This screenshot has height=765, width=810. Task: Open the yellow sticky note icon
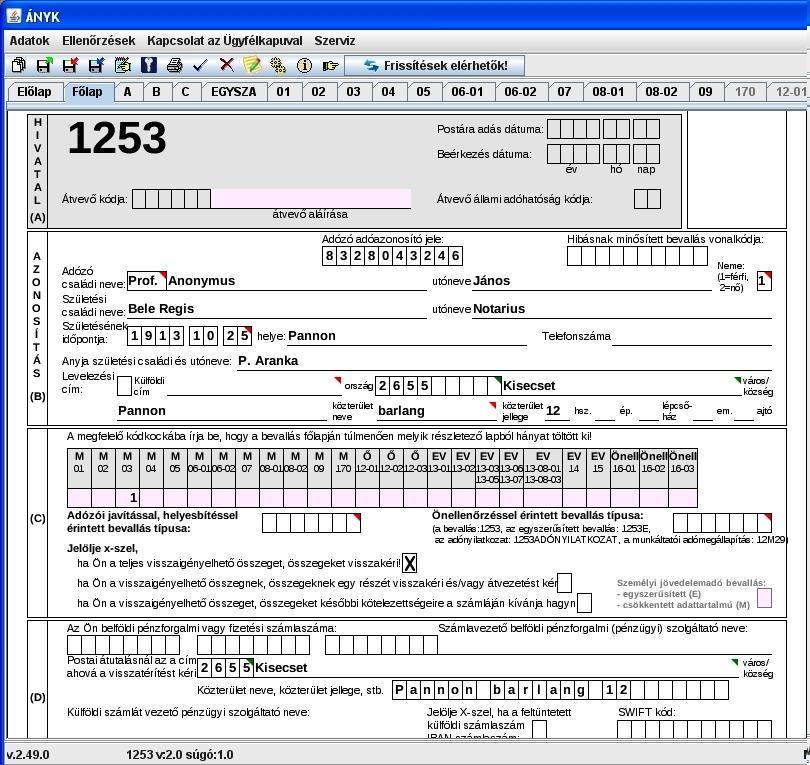(x=252, y=65)
